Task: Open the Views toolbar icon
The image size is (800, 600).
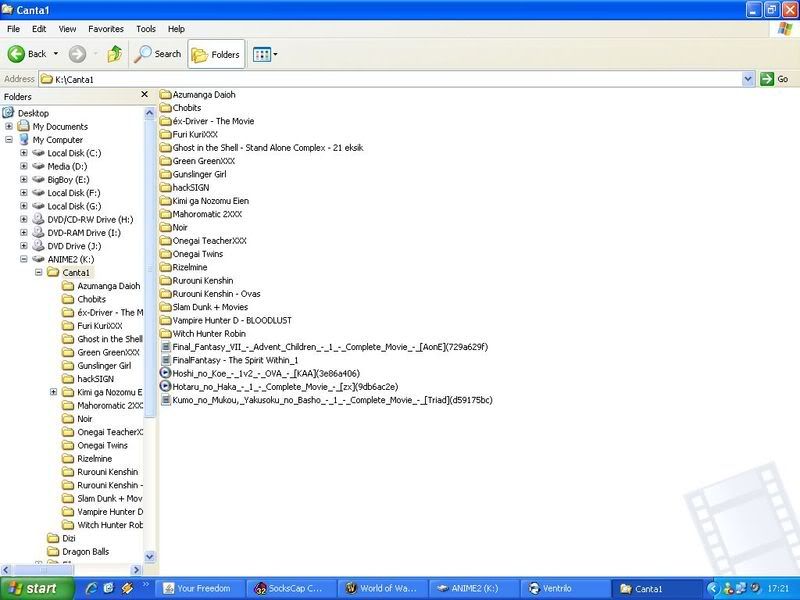Action: (262, 55)
